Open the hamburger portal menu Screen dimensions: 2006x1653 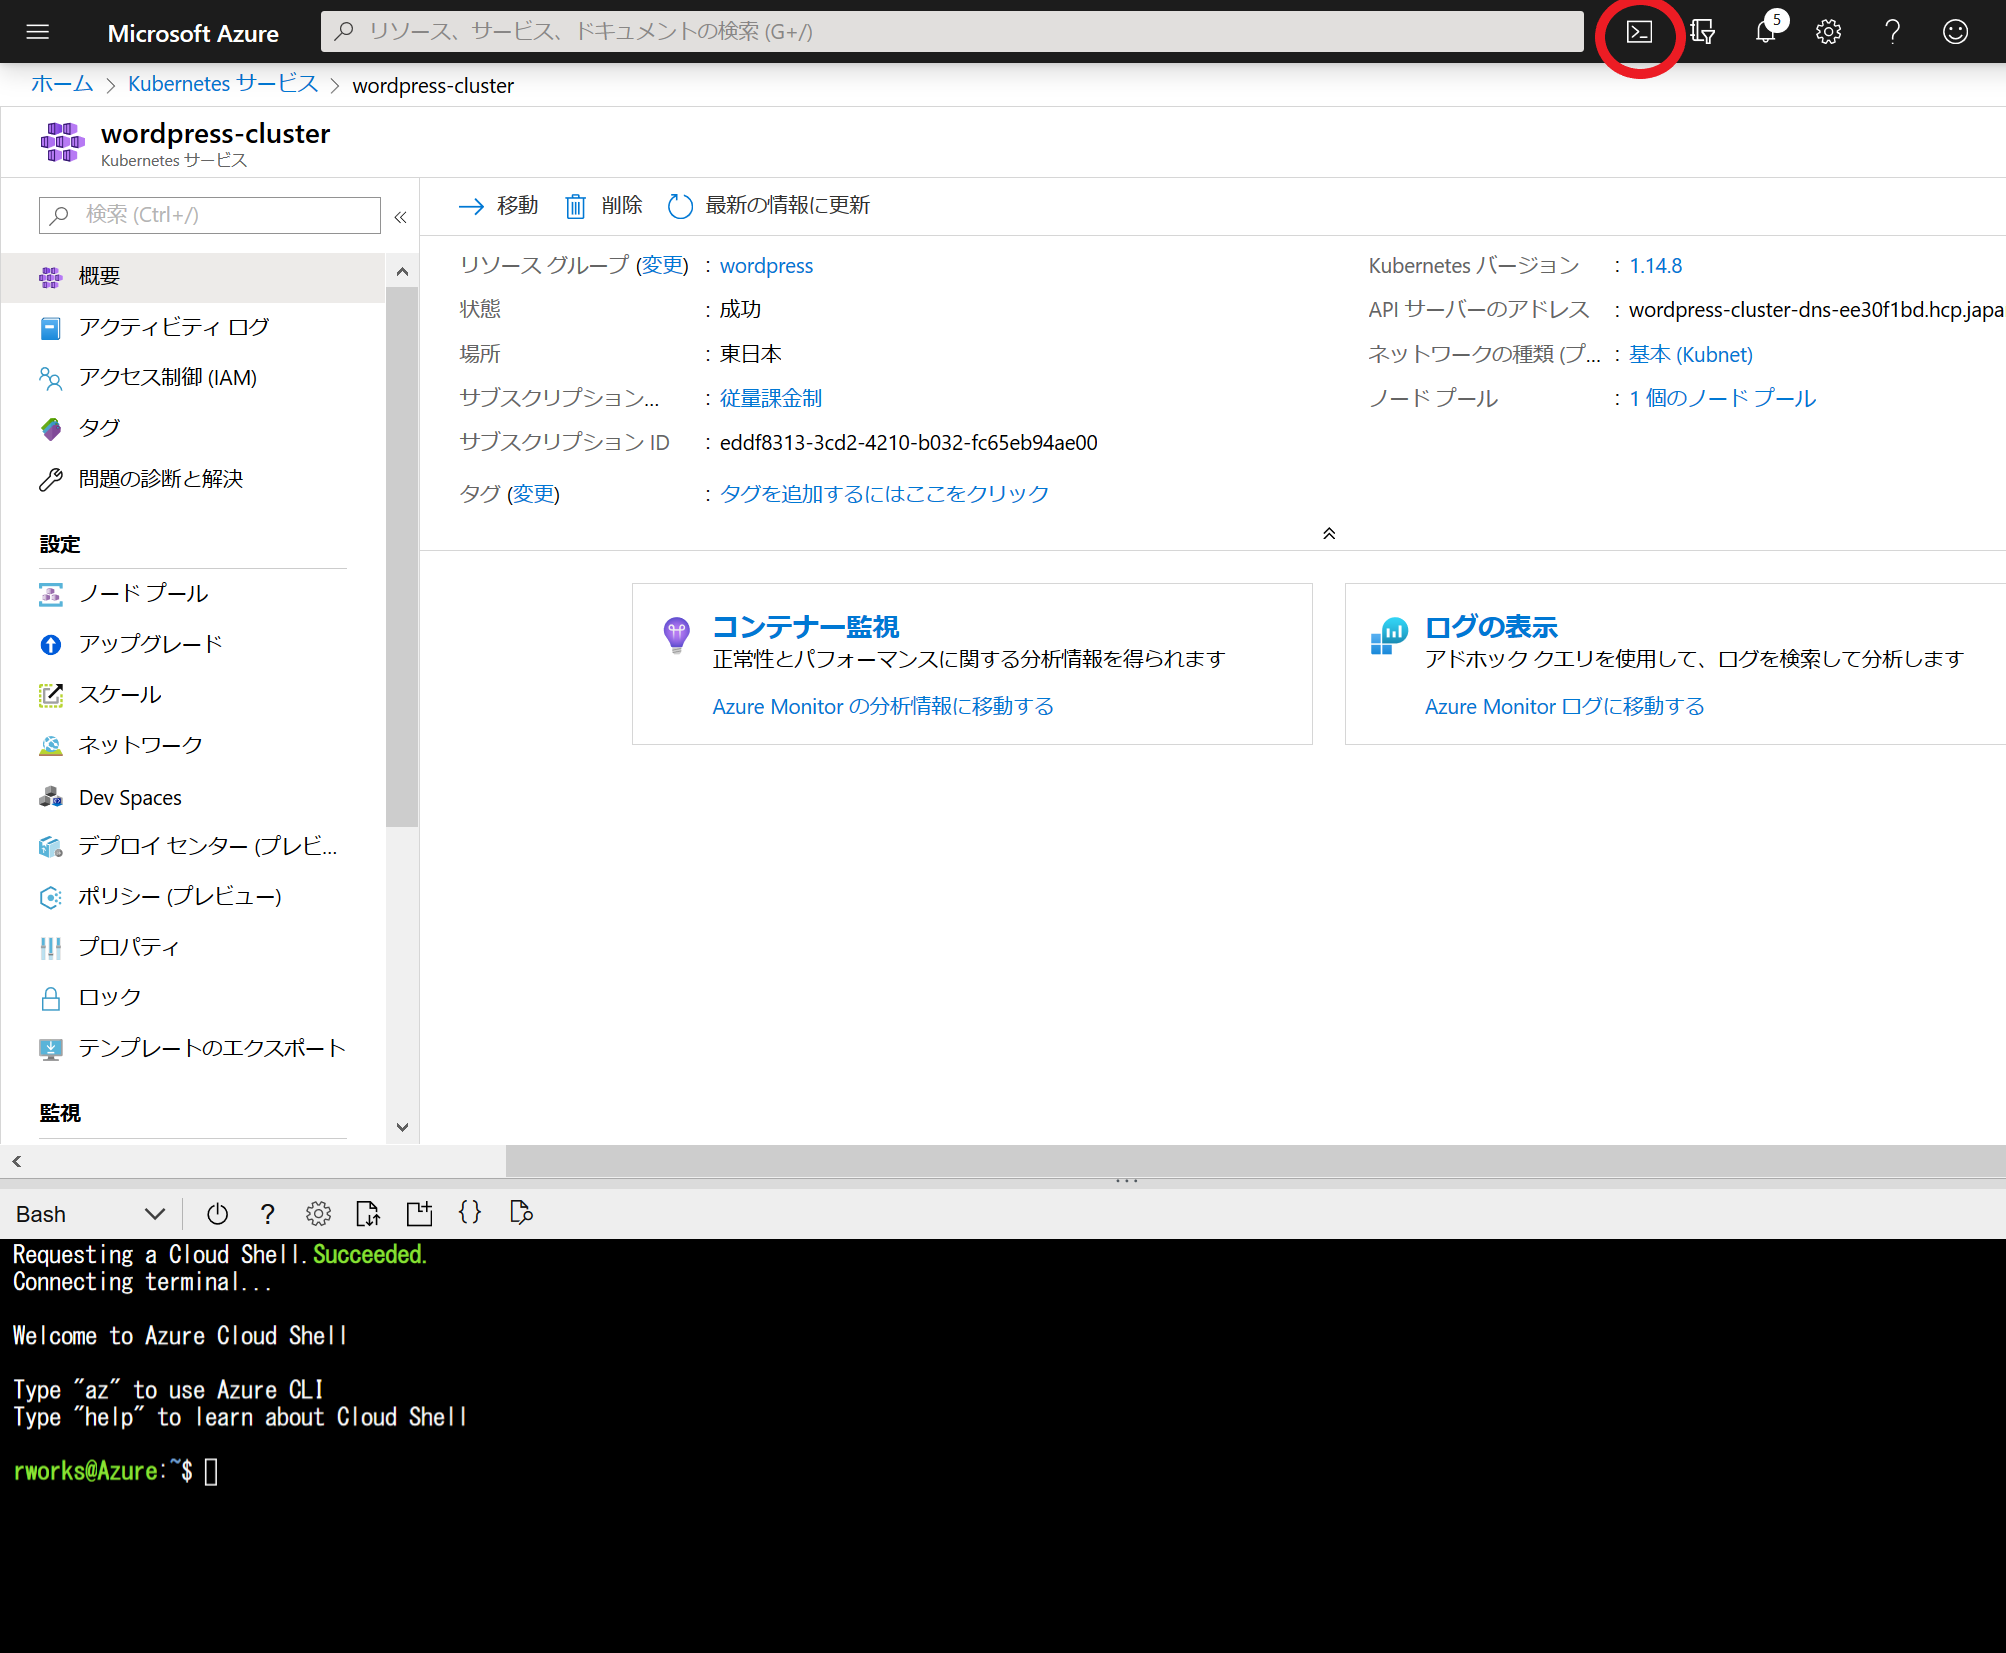[38, 32]
